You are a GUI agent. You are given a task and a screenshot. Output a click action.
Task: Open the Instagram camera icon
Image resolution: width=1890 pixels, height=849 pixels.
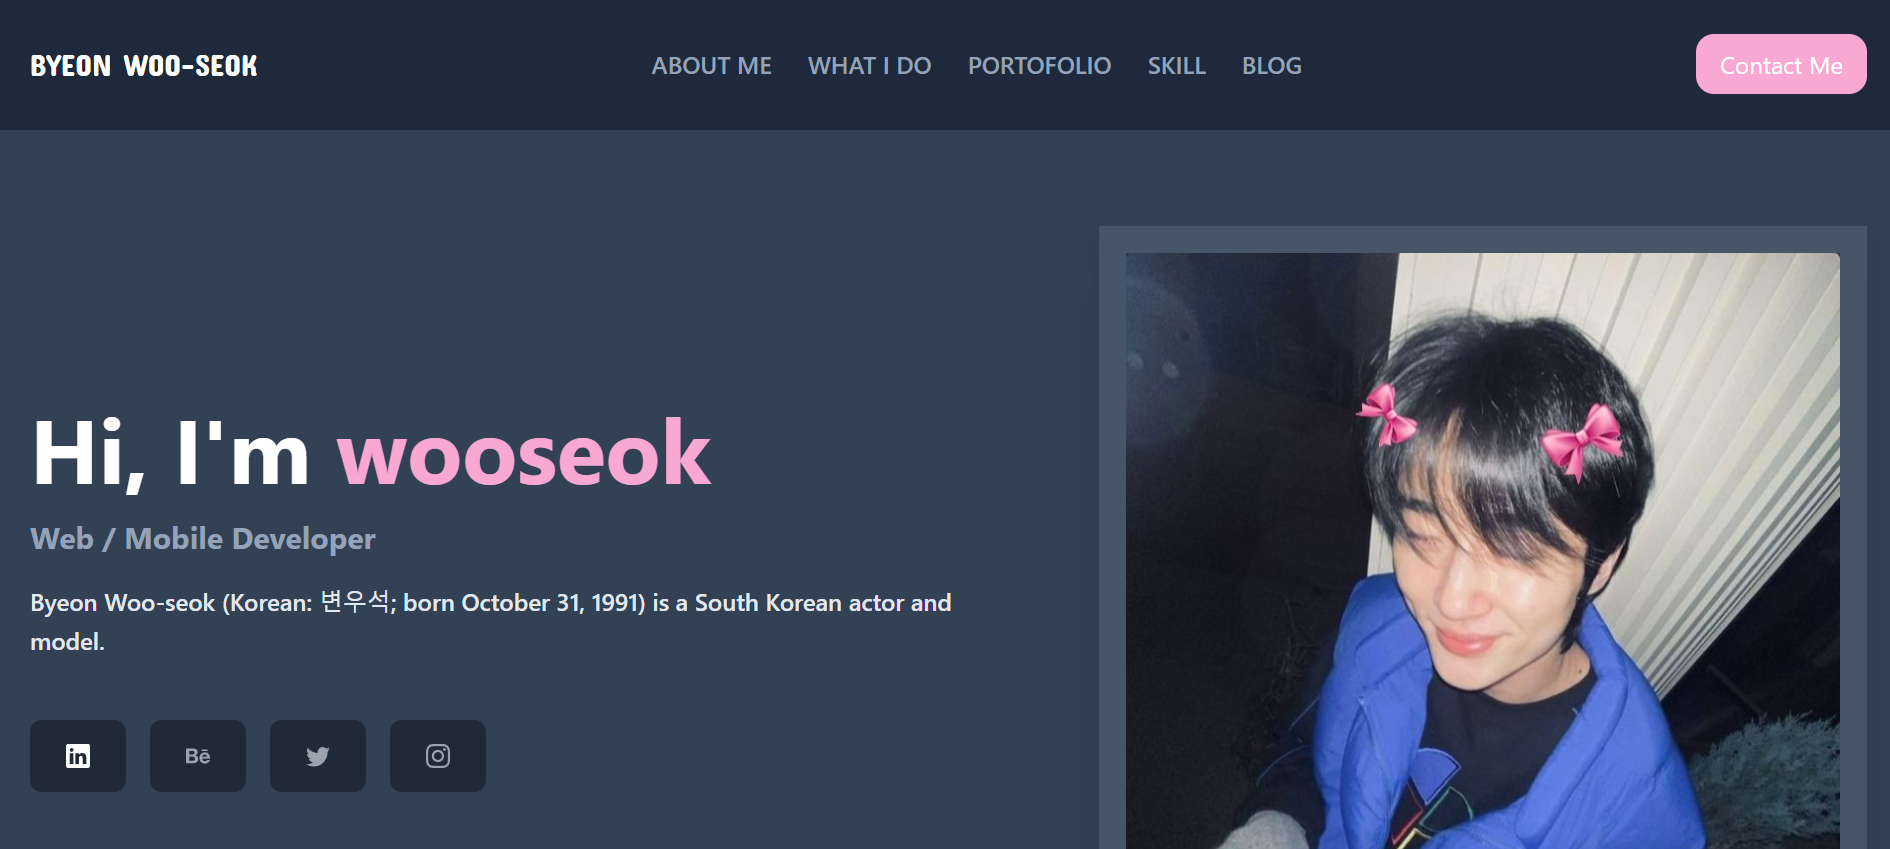click(x=438, y=756)
